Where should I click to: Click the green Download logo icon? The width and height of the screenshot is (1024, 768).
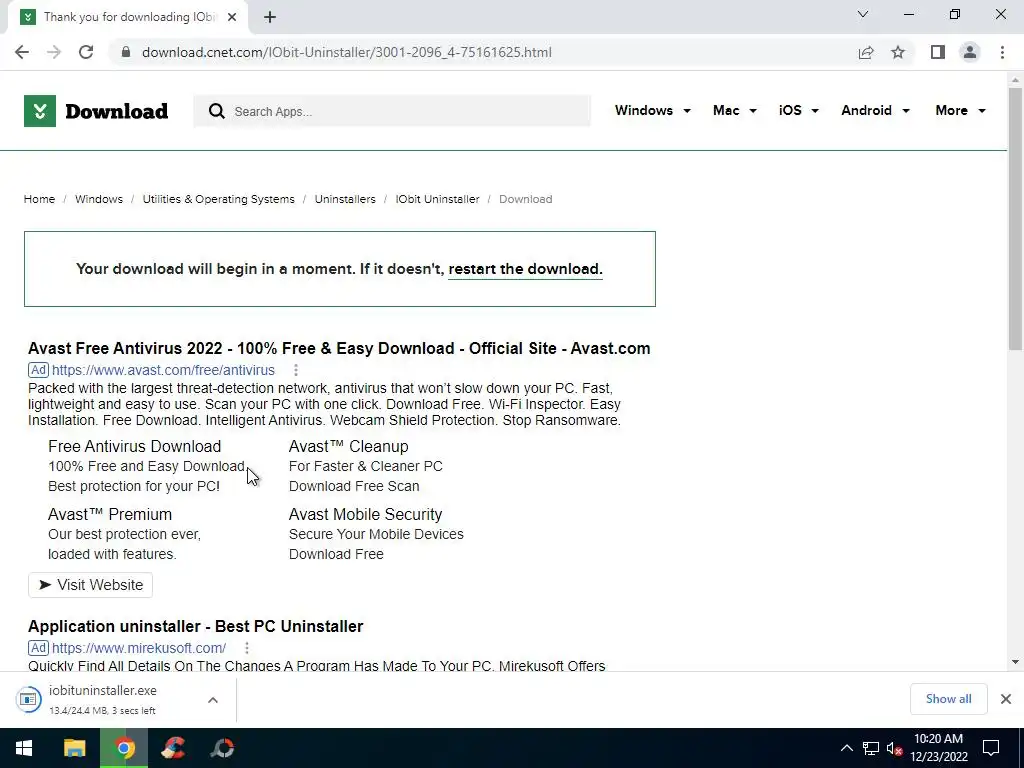[x=40, y=111]
